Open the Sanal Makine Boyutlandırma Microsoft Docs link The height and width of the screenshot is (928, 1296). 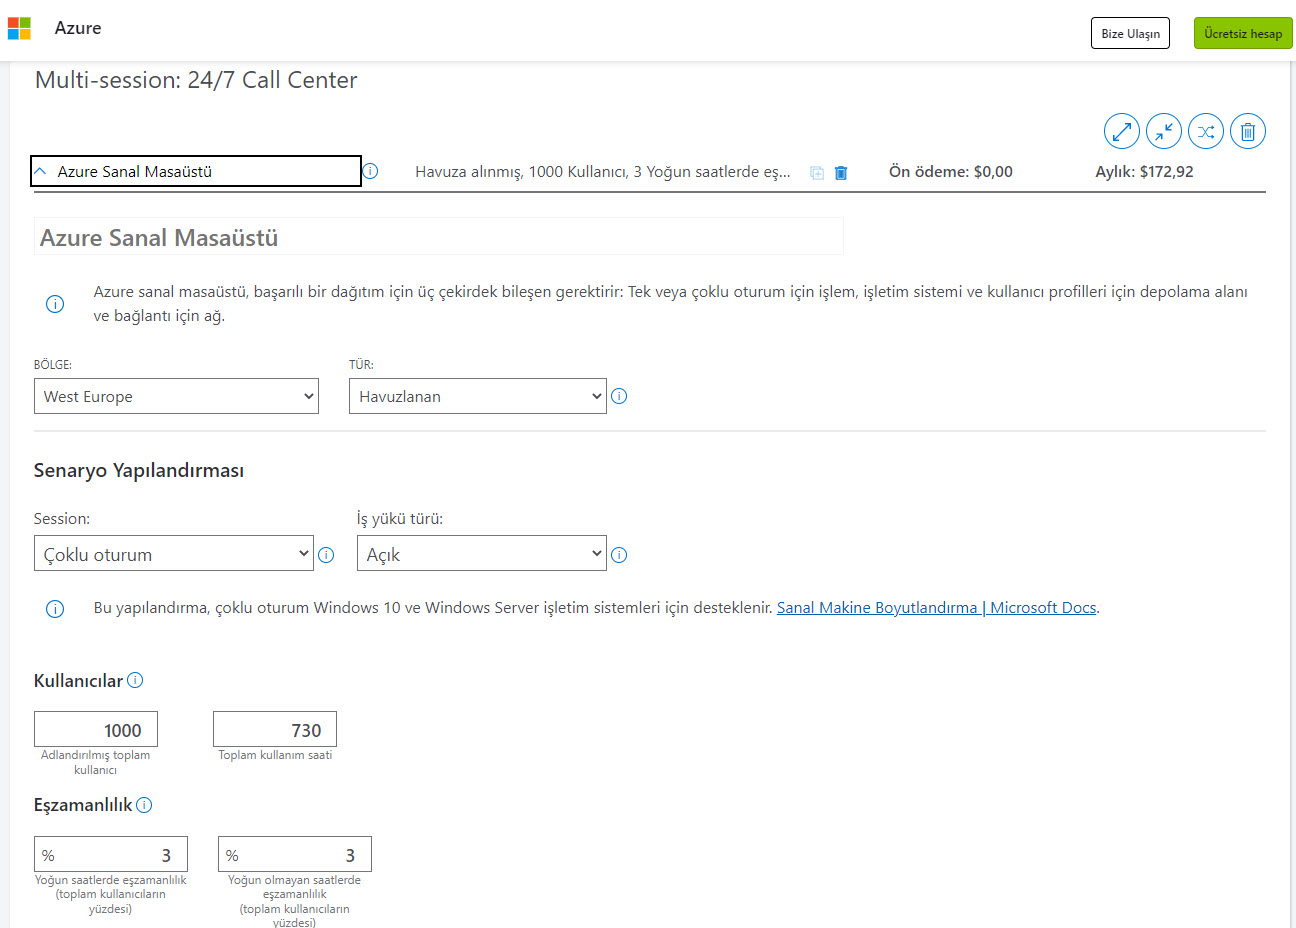click(x=936, y=608)
